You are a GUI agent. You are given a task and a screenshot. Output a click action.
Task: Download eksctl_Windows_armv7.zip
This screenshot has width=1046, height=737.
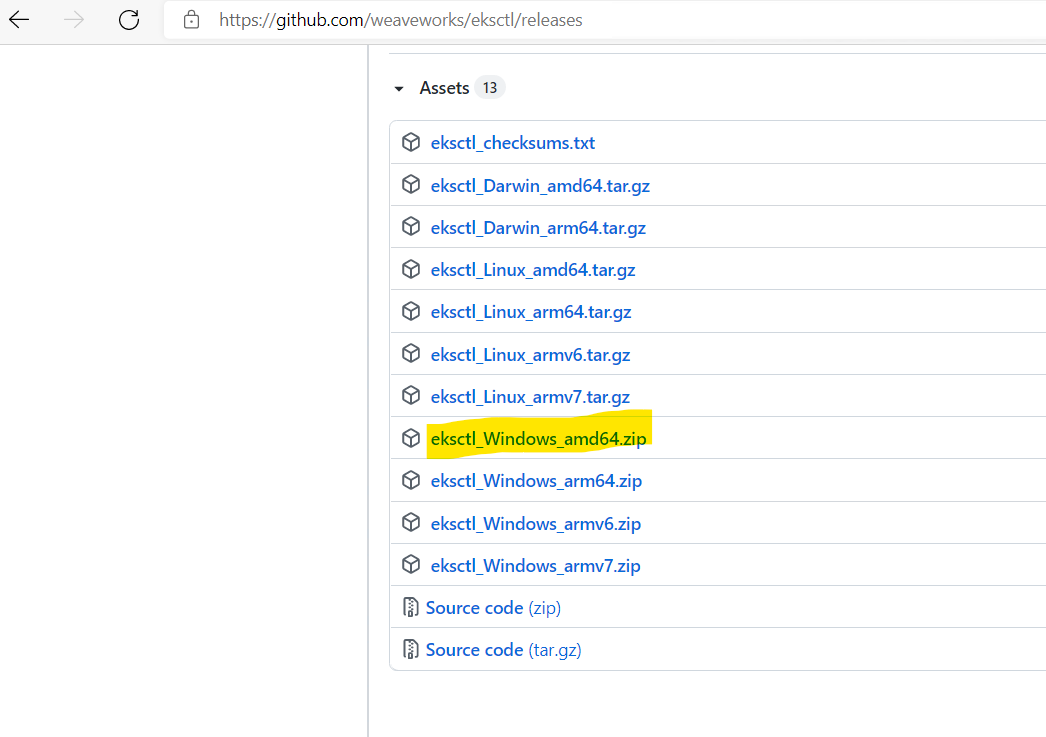[536, 565]
